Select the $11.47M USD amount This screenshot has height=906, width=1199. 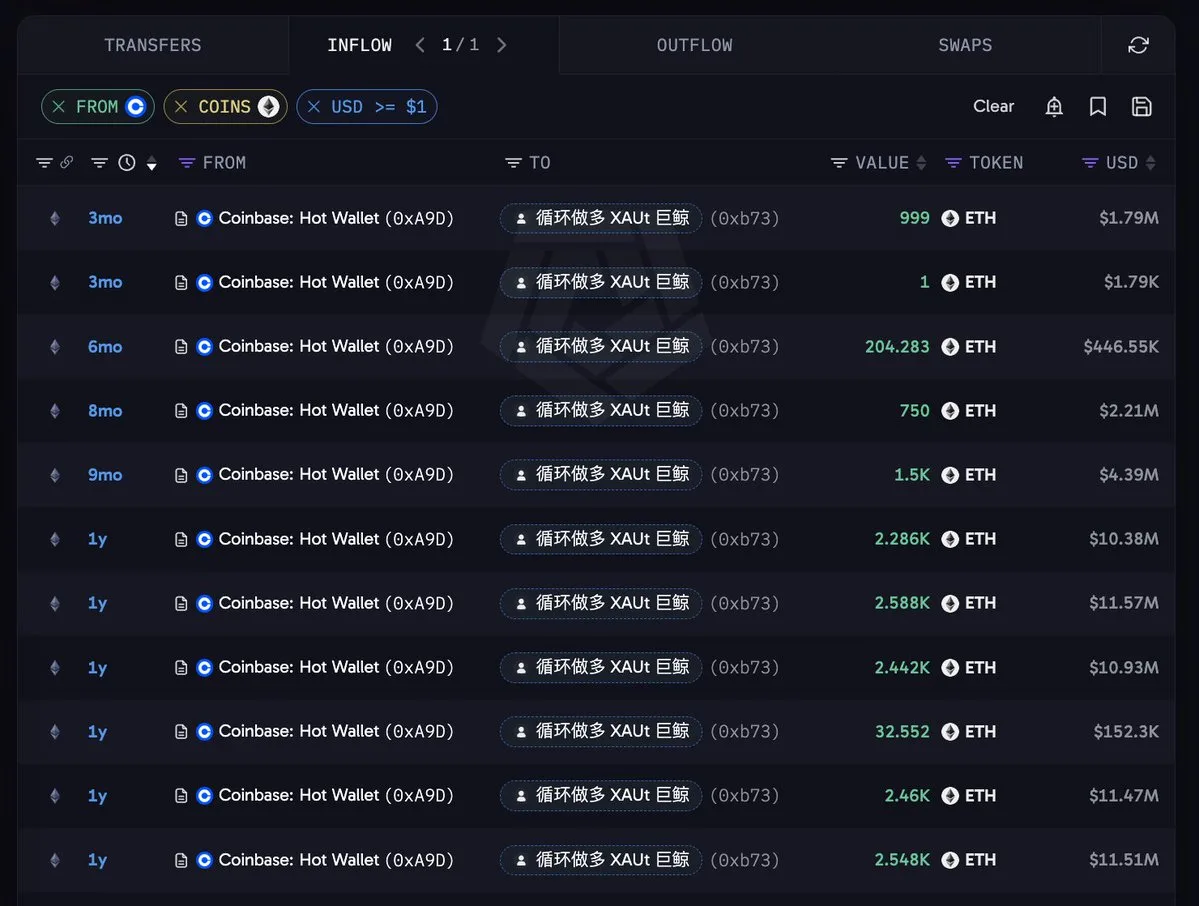tap(1123, 796)
